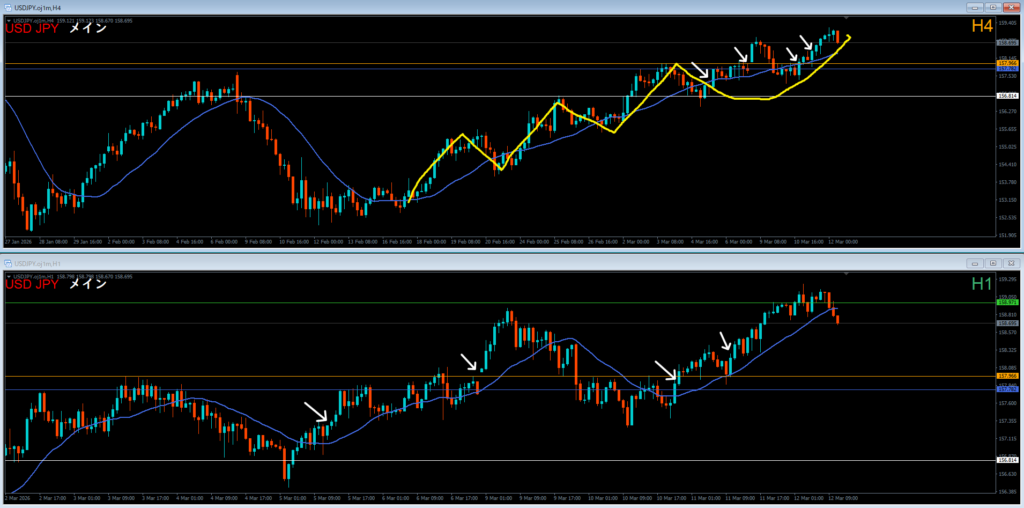Image resolution: width=1024 pixels, height=508 pixels.
Task: Close the USDJPY H1 chart window
Action: click(x=1010, y=262)
